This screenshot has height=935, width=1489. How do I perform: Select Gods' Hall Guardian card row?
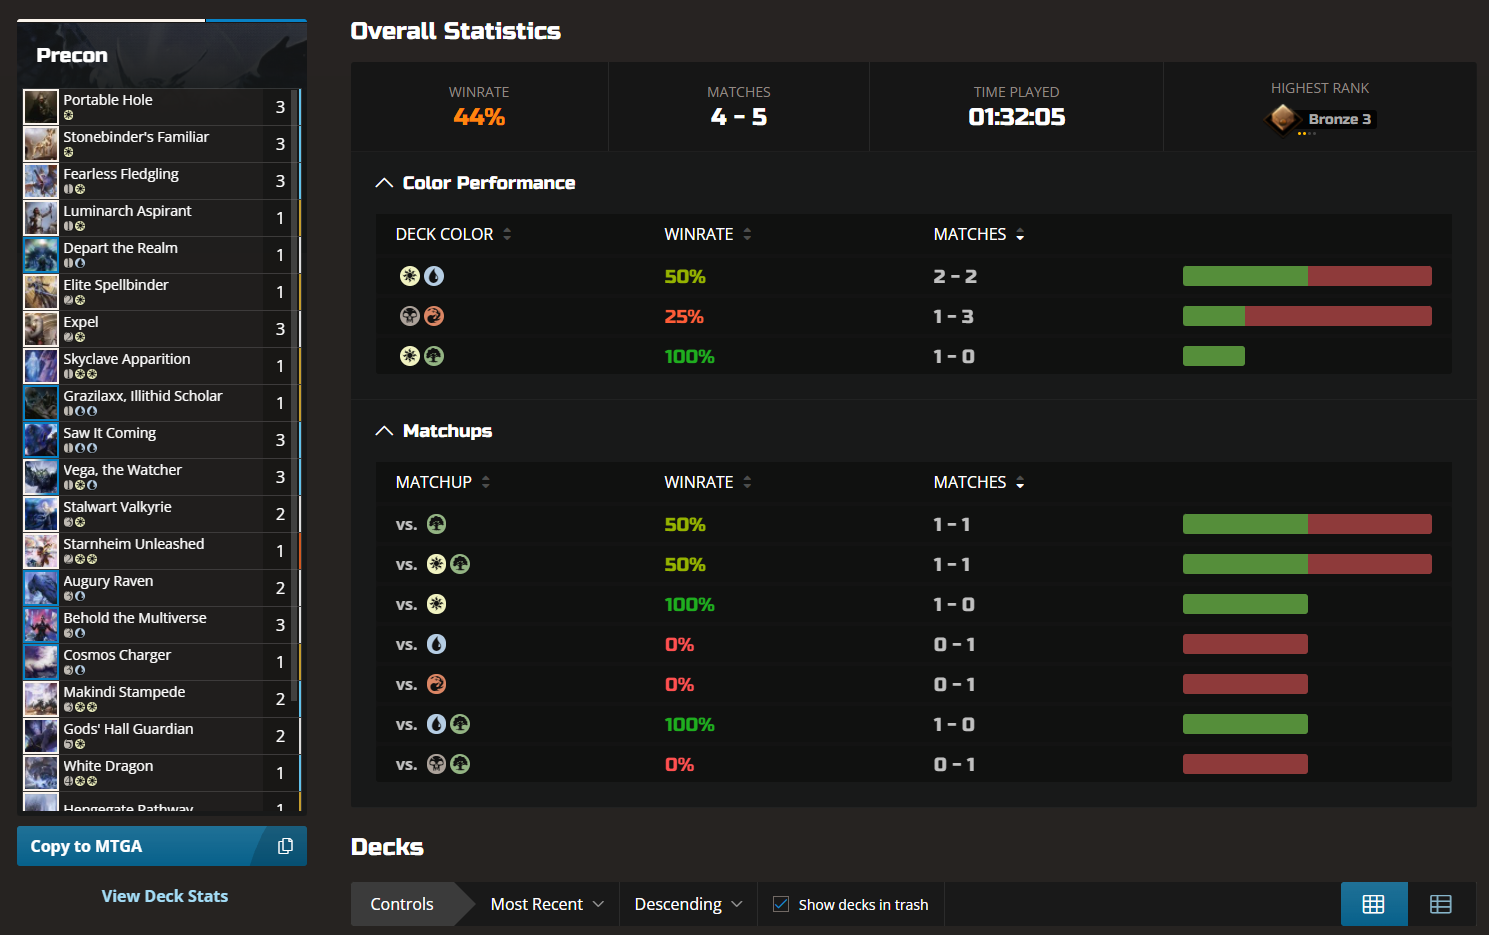161,736
